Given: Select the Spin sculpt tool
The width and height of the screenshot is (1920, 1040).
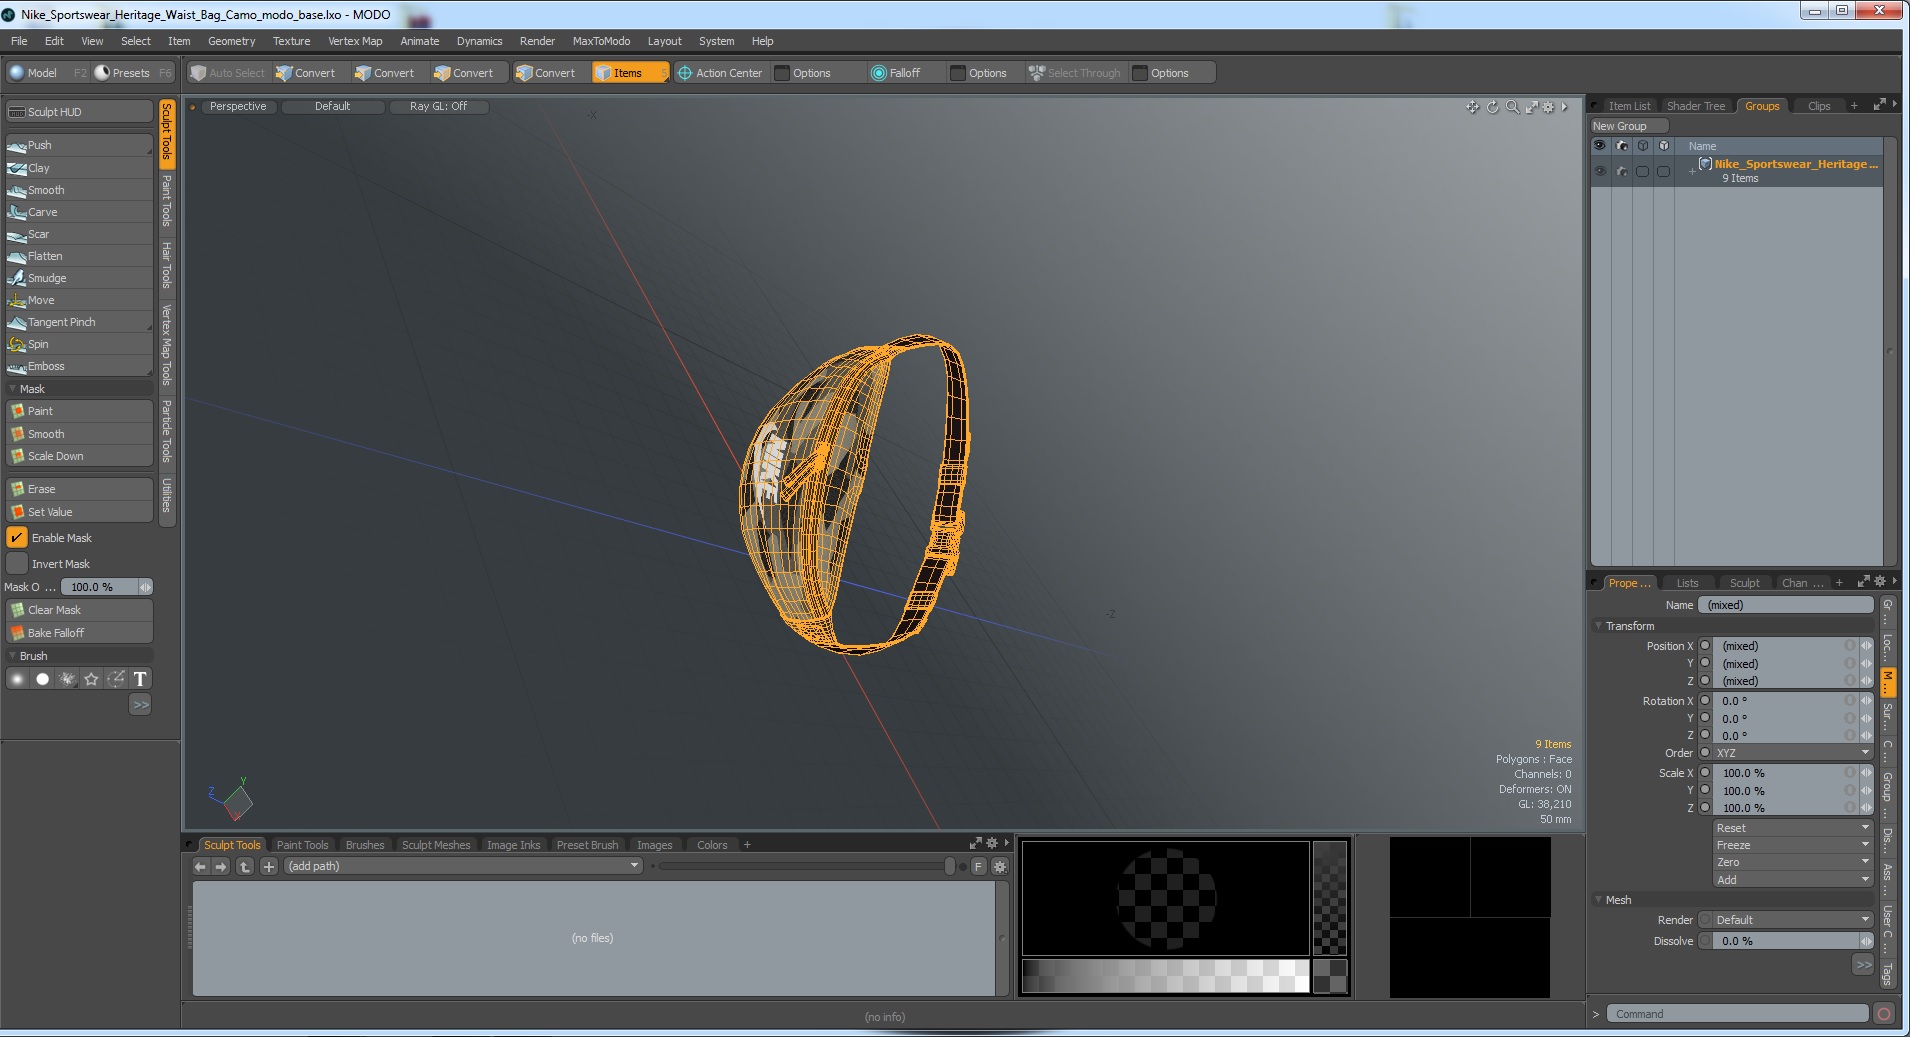Looking at the screenshot, I should (x=79, y=345).
